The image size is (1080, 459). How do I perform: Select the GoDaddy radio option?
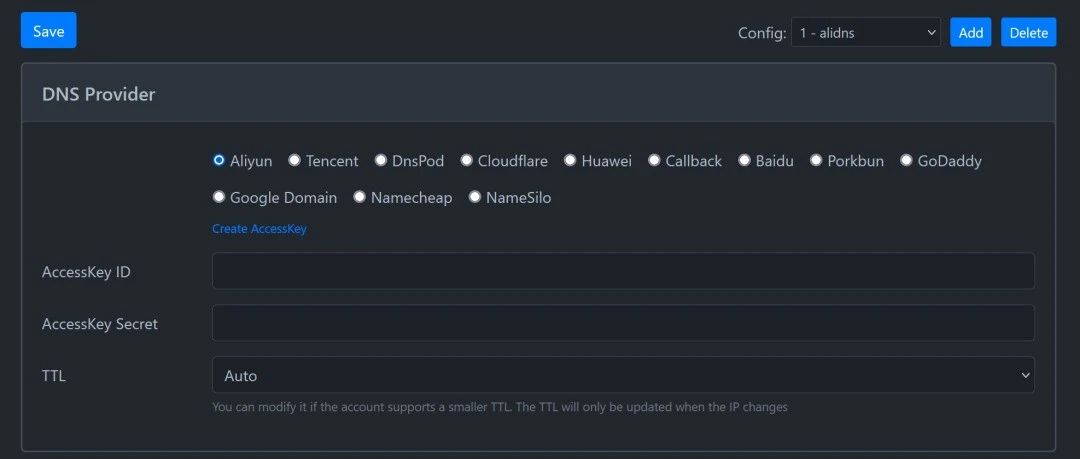pyautogui.click(x=906, y=160)
